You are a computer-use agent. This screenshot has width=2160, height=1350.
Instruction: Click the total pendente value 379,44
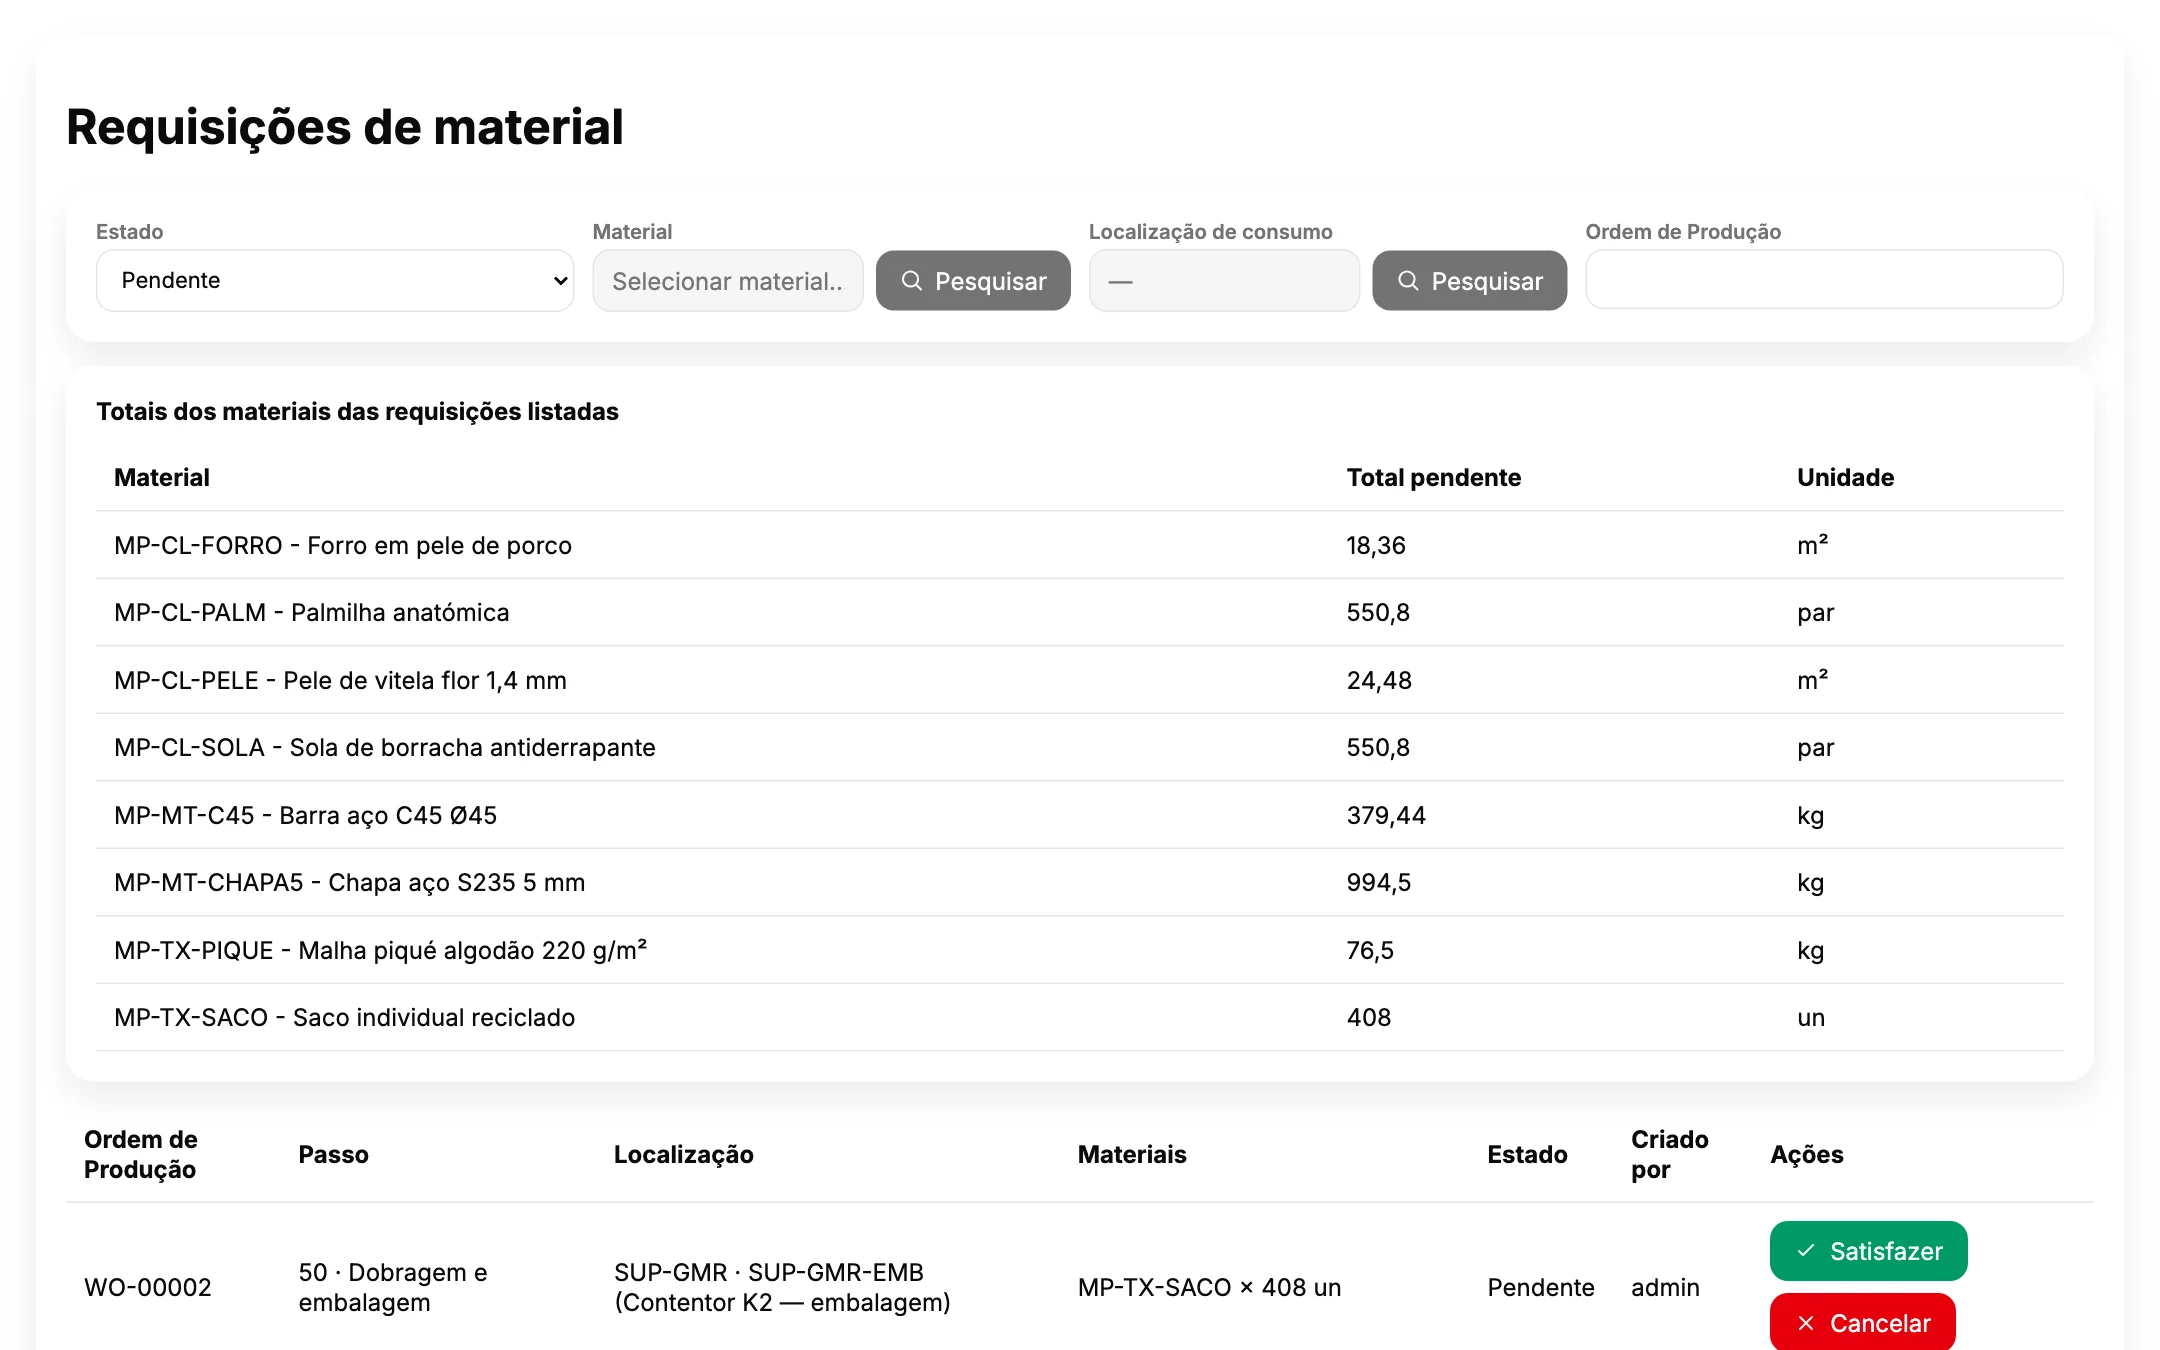[1386, 815]
